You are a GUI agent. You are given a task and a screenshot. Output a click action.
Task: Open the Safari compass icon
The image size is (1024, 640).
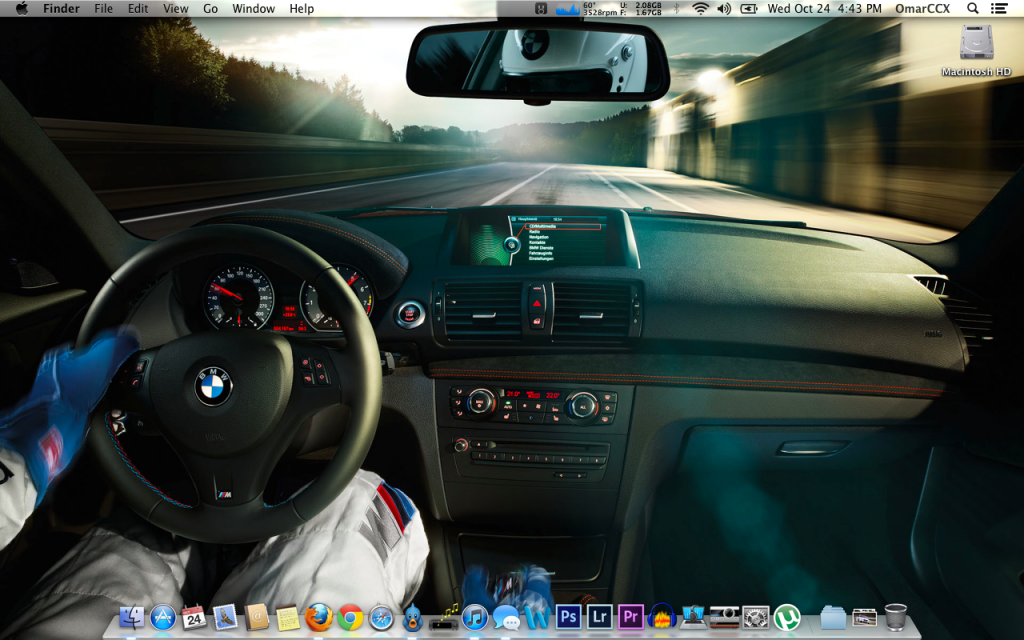[381, 617]
